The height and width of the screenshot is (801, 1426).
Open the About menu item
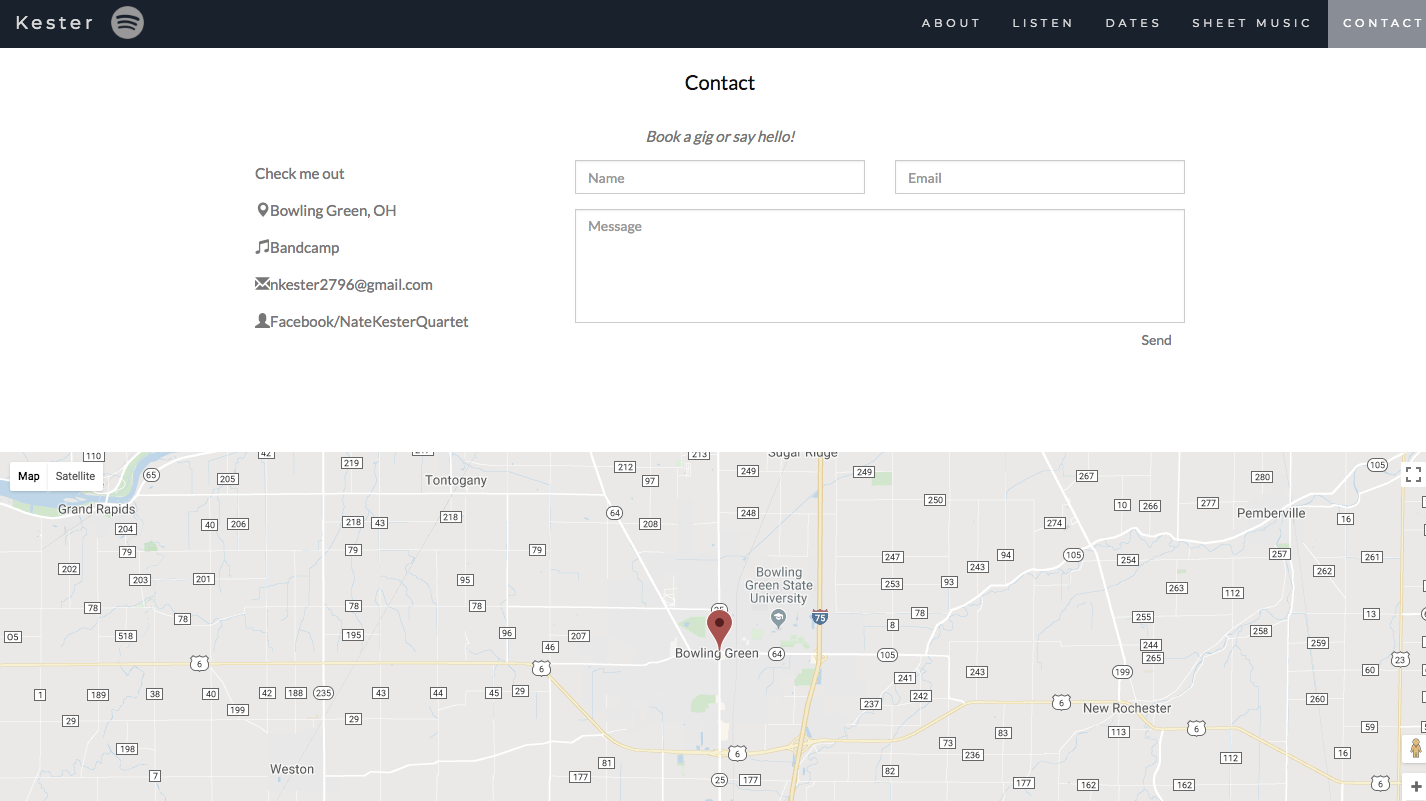[951, 23]
